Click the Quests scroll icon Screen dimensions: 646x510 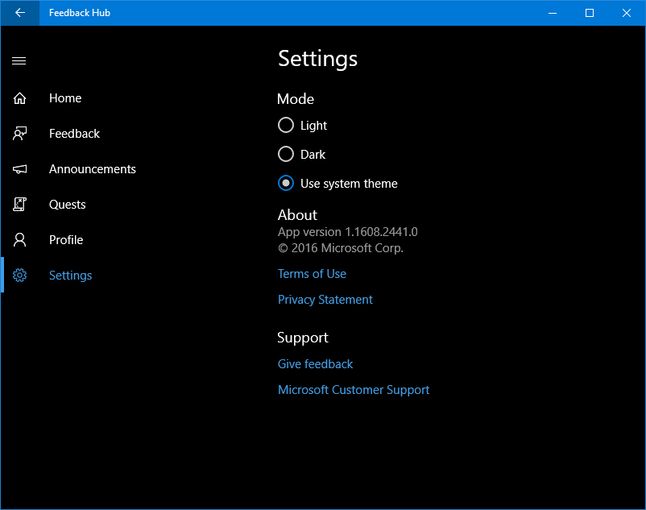coord(20,204)
